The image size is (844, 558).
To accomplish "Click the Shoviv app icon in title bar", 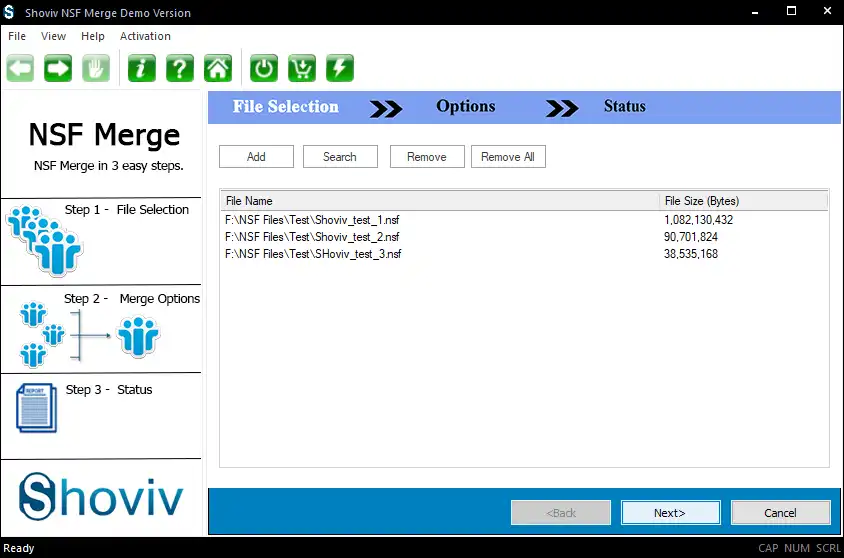I will (x=9, y=12).
